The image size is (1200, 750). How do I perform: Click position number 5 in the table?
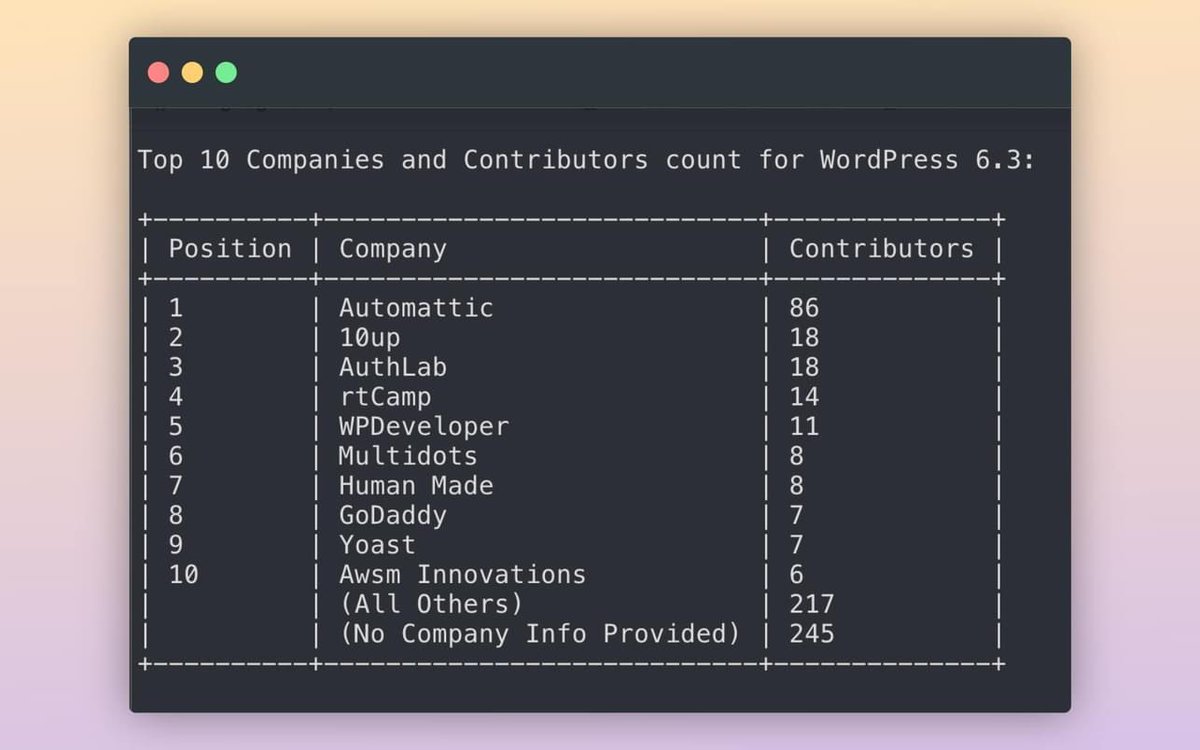click(176, 427)
